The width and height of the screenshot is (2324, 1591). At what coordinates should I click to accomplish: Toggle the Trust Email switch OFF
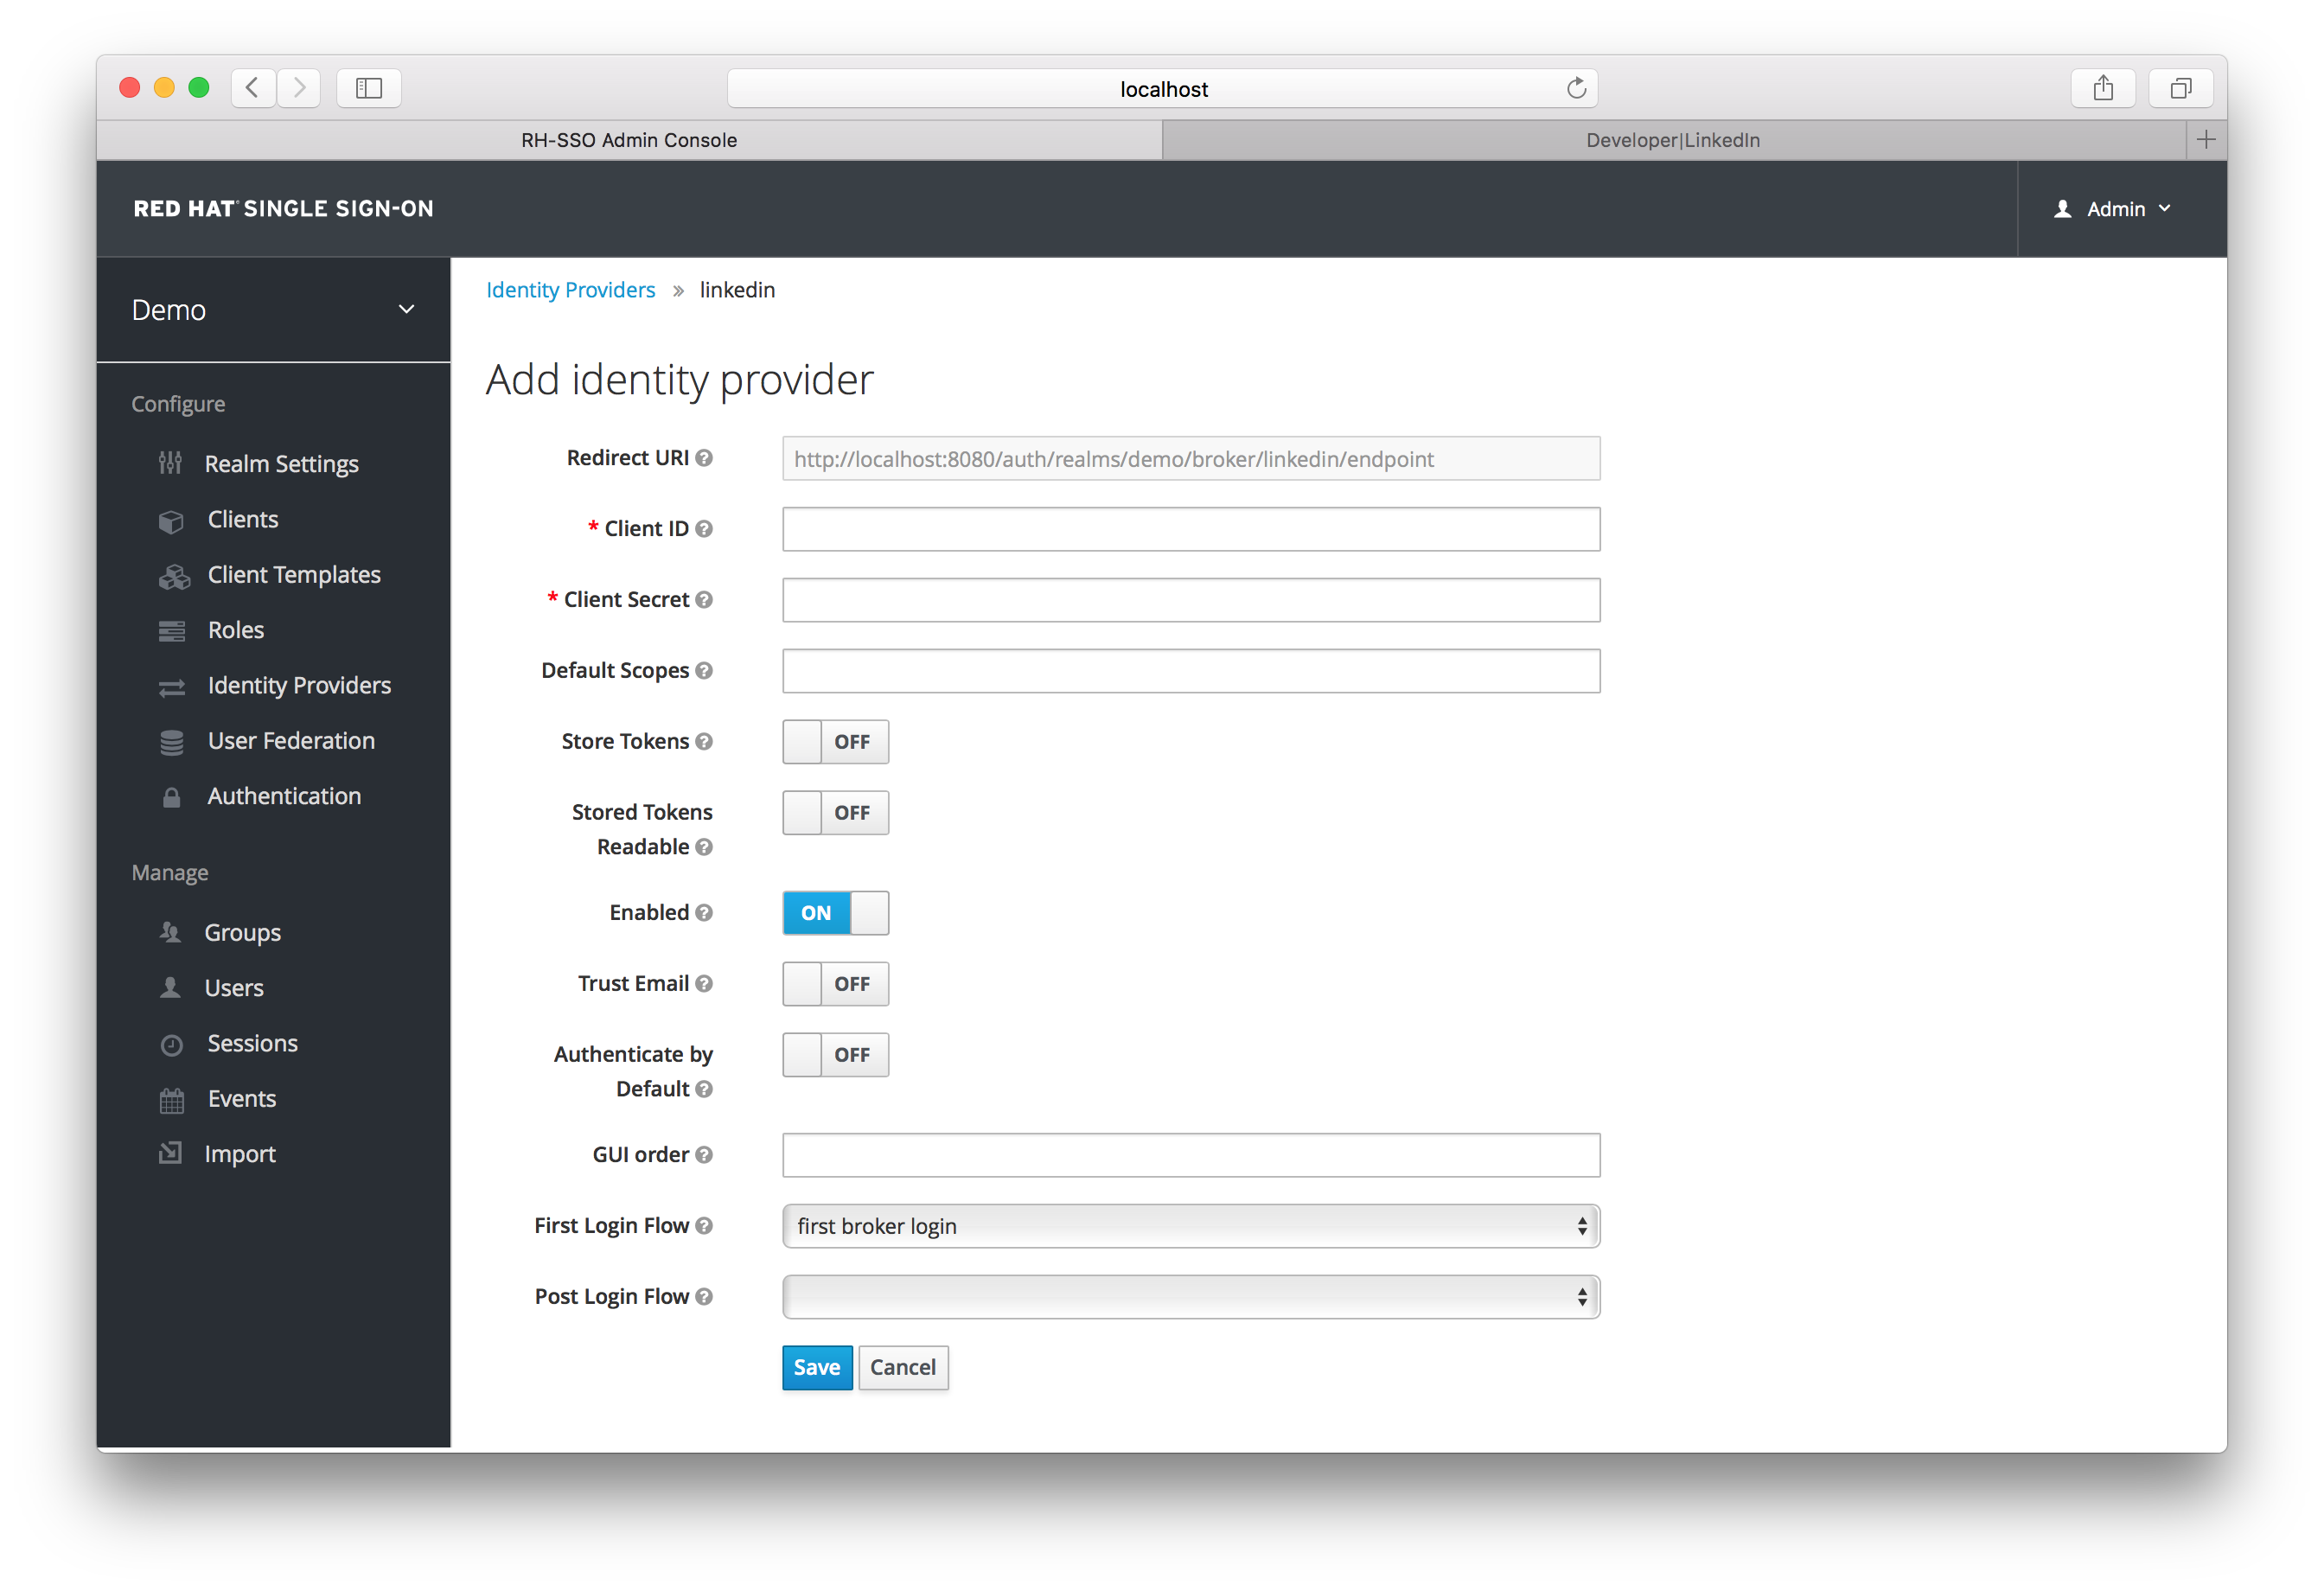tap(833, 983)
